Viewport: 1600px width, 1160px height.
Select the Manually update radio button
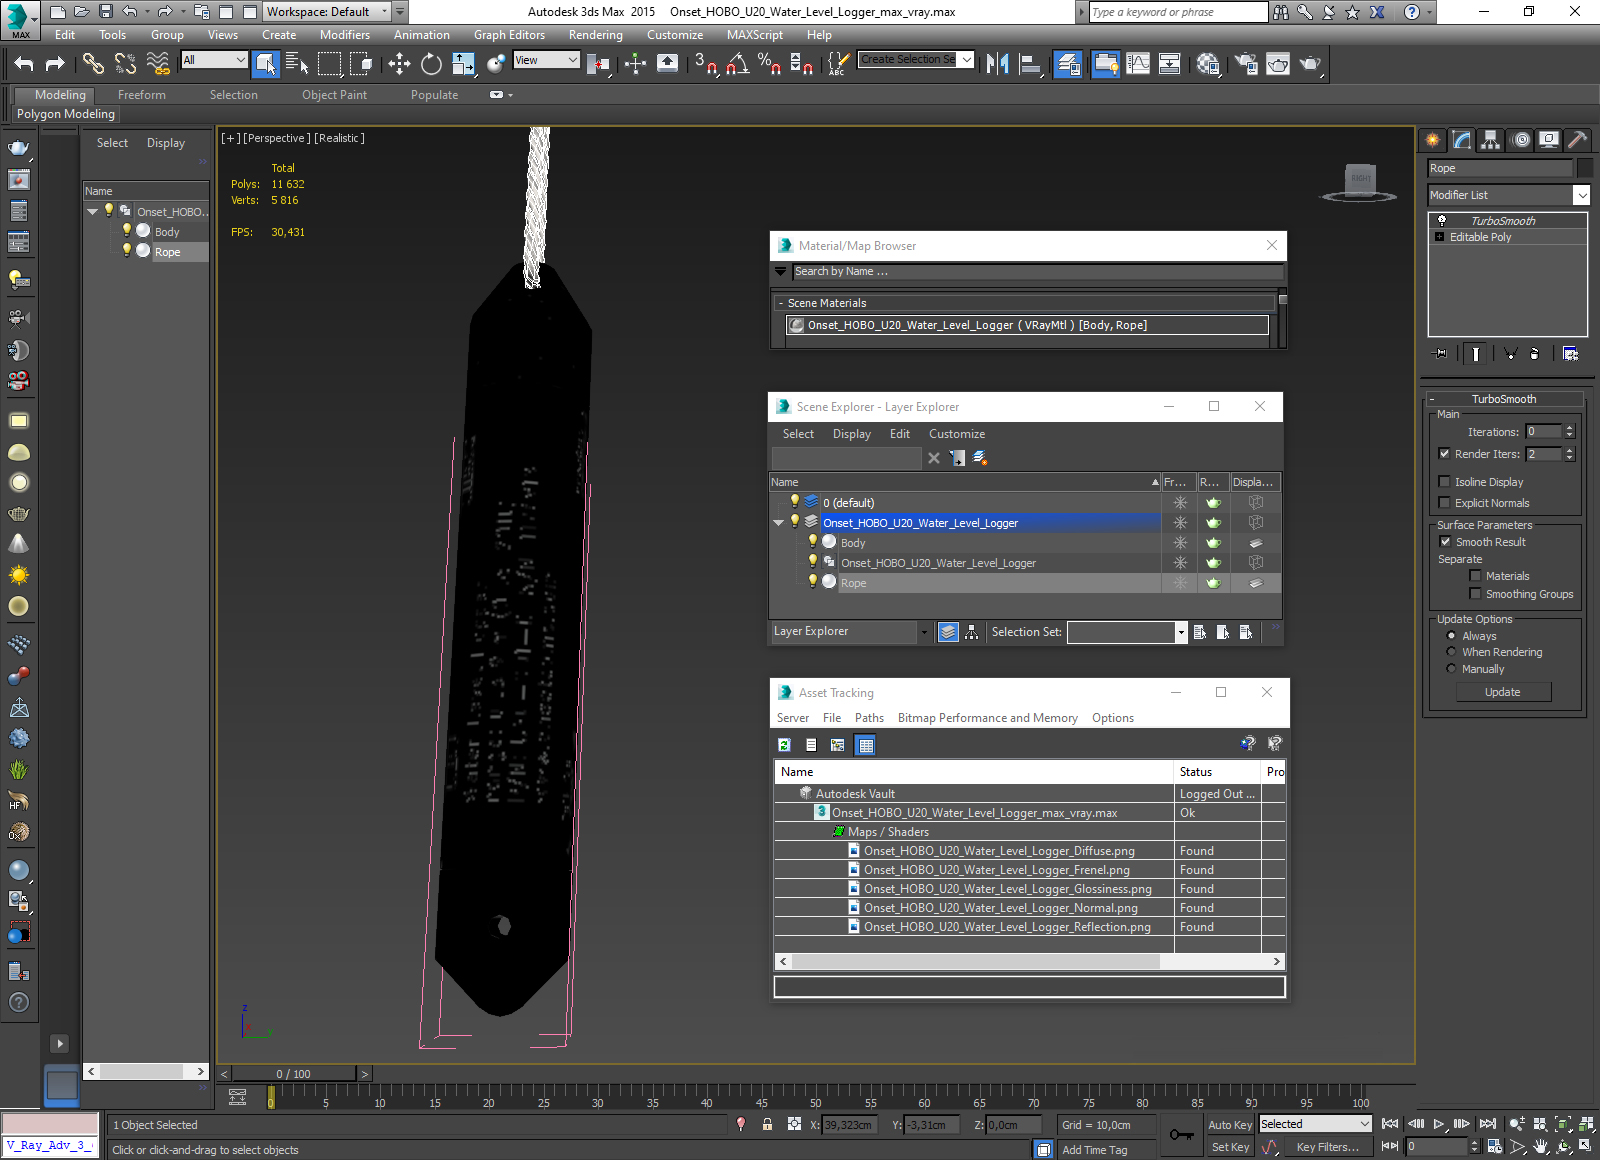point(1451,669)
